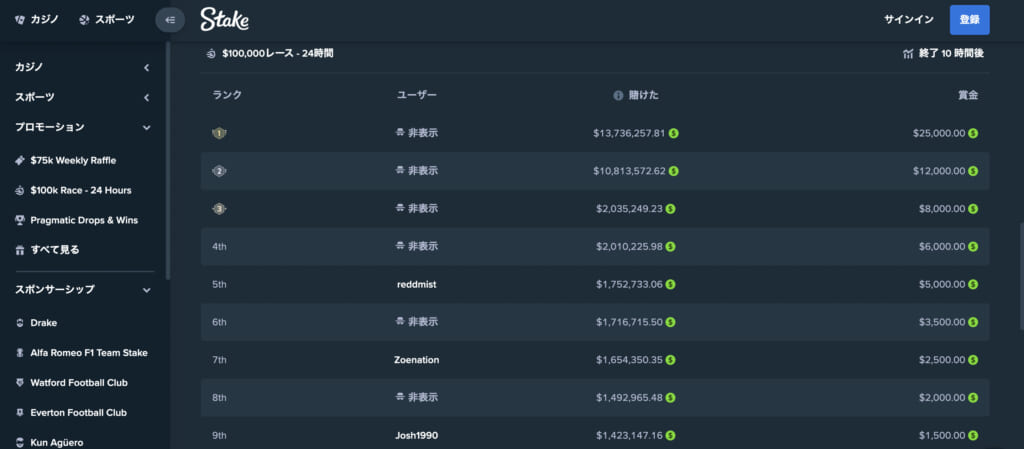
Task: Click prize amount $1,500.00
Action: pyautogui.click(x=942, y=436)
